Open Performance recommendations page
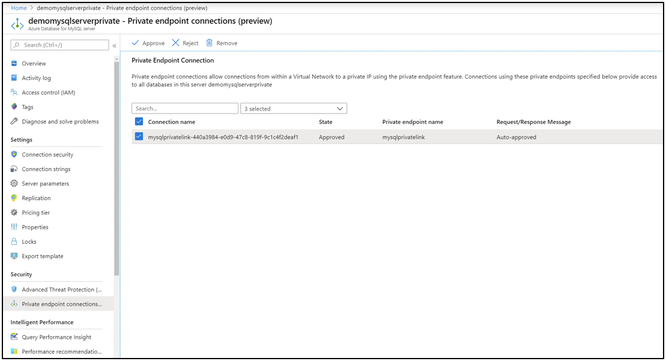 coord(62,352)
